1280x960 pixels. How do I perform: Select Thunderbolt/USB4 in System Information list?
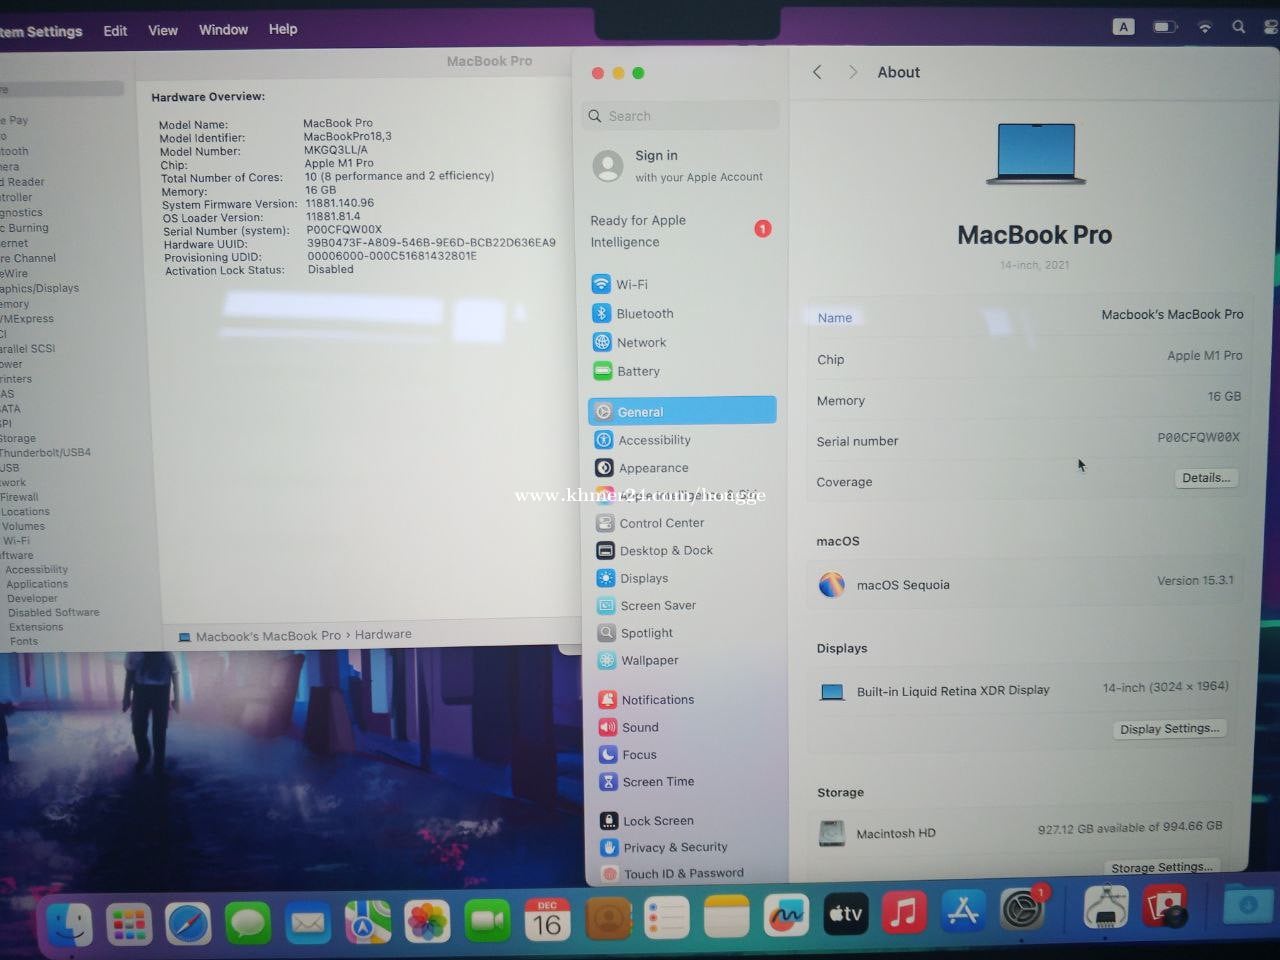pyautogui.click(x=46, y=453)
